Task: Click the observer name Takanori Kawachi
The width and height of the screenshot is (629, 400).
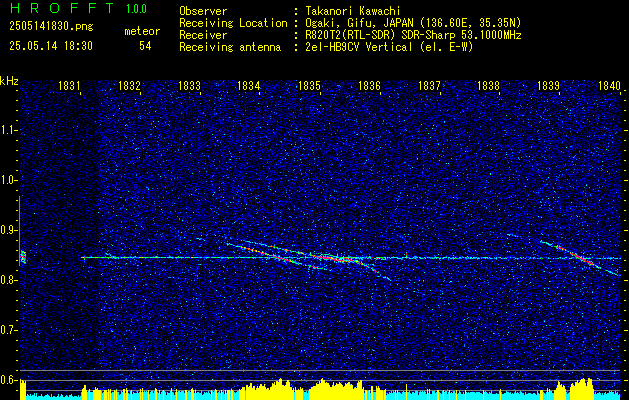Action: click(x=353, y=11)
